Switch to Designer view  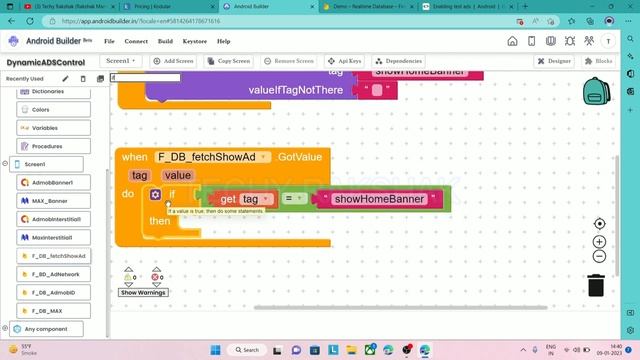pos(554,61)
